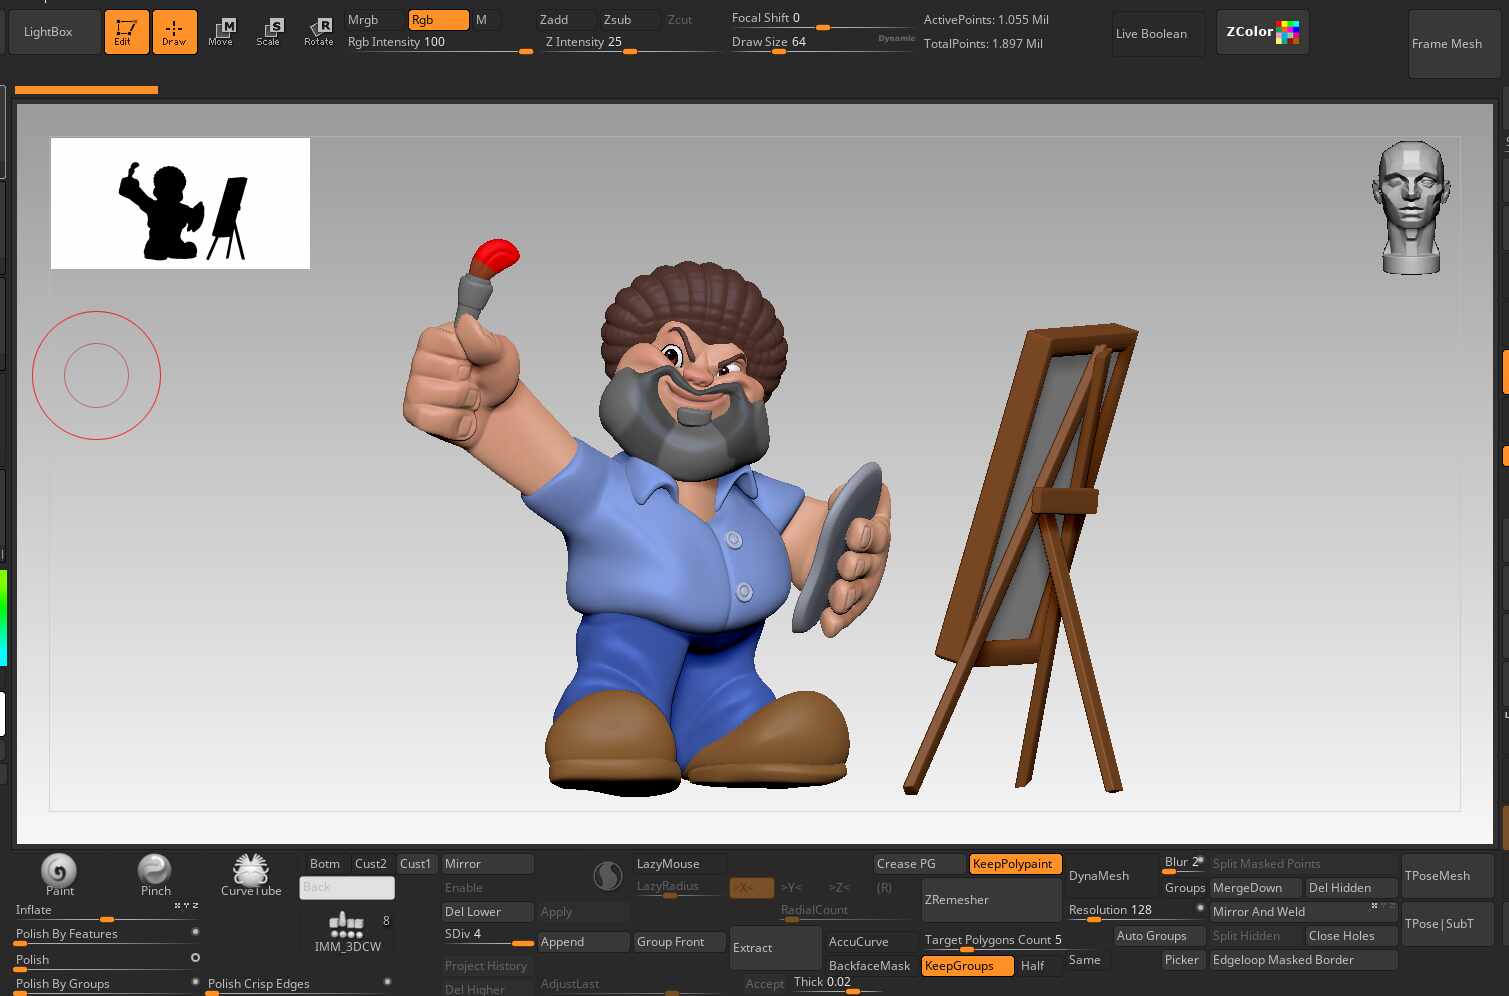Image resolution: width=1509 pixels, height=996 pixels.
Task: Click the head camera orientation thumbnail
Action: (x=1411, y=208)
